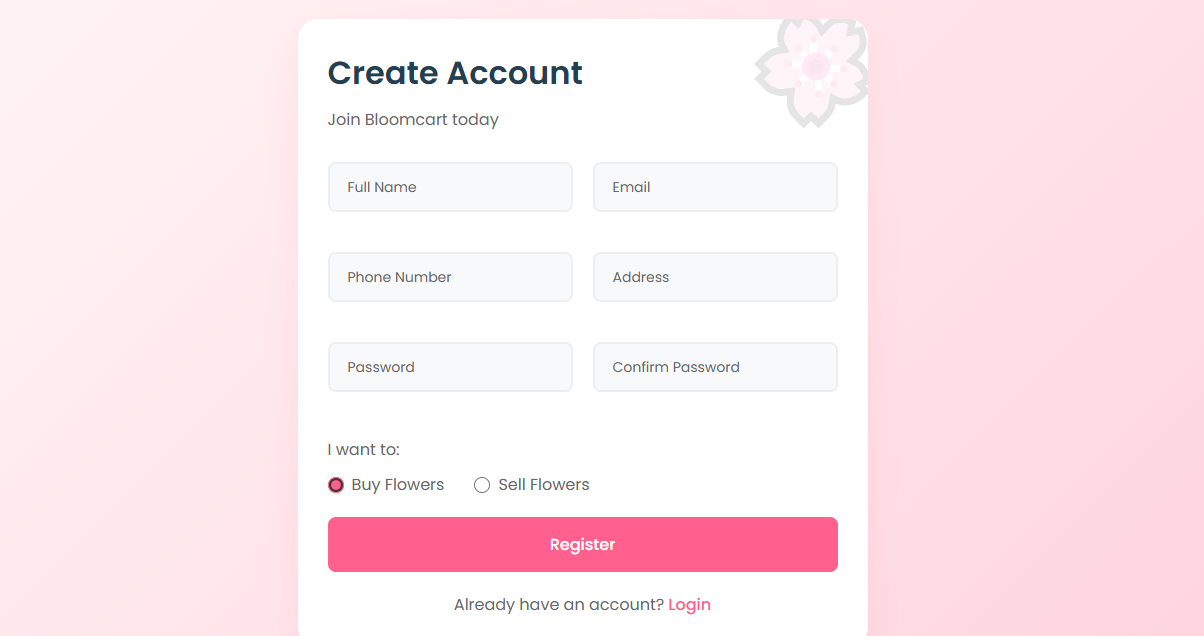
Task: Click the Password input field
Action: (450, 367)
